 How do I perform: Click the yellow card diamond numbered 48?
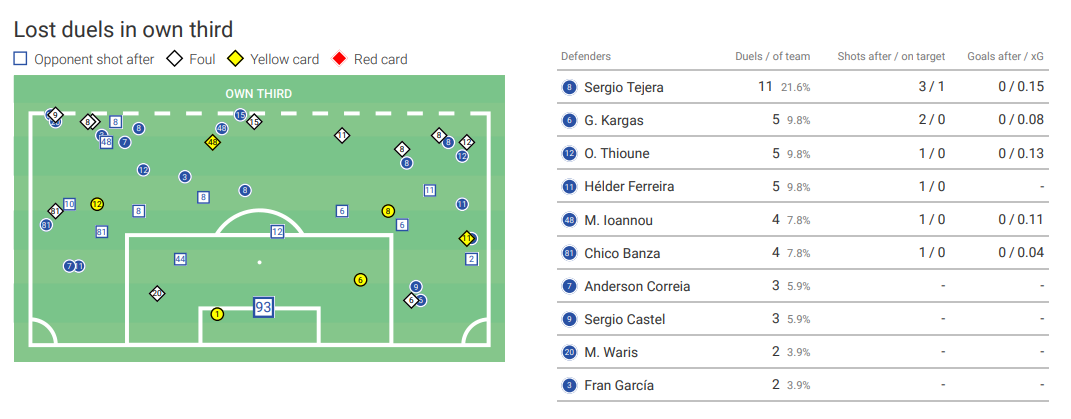pos(212,143)
